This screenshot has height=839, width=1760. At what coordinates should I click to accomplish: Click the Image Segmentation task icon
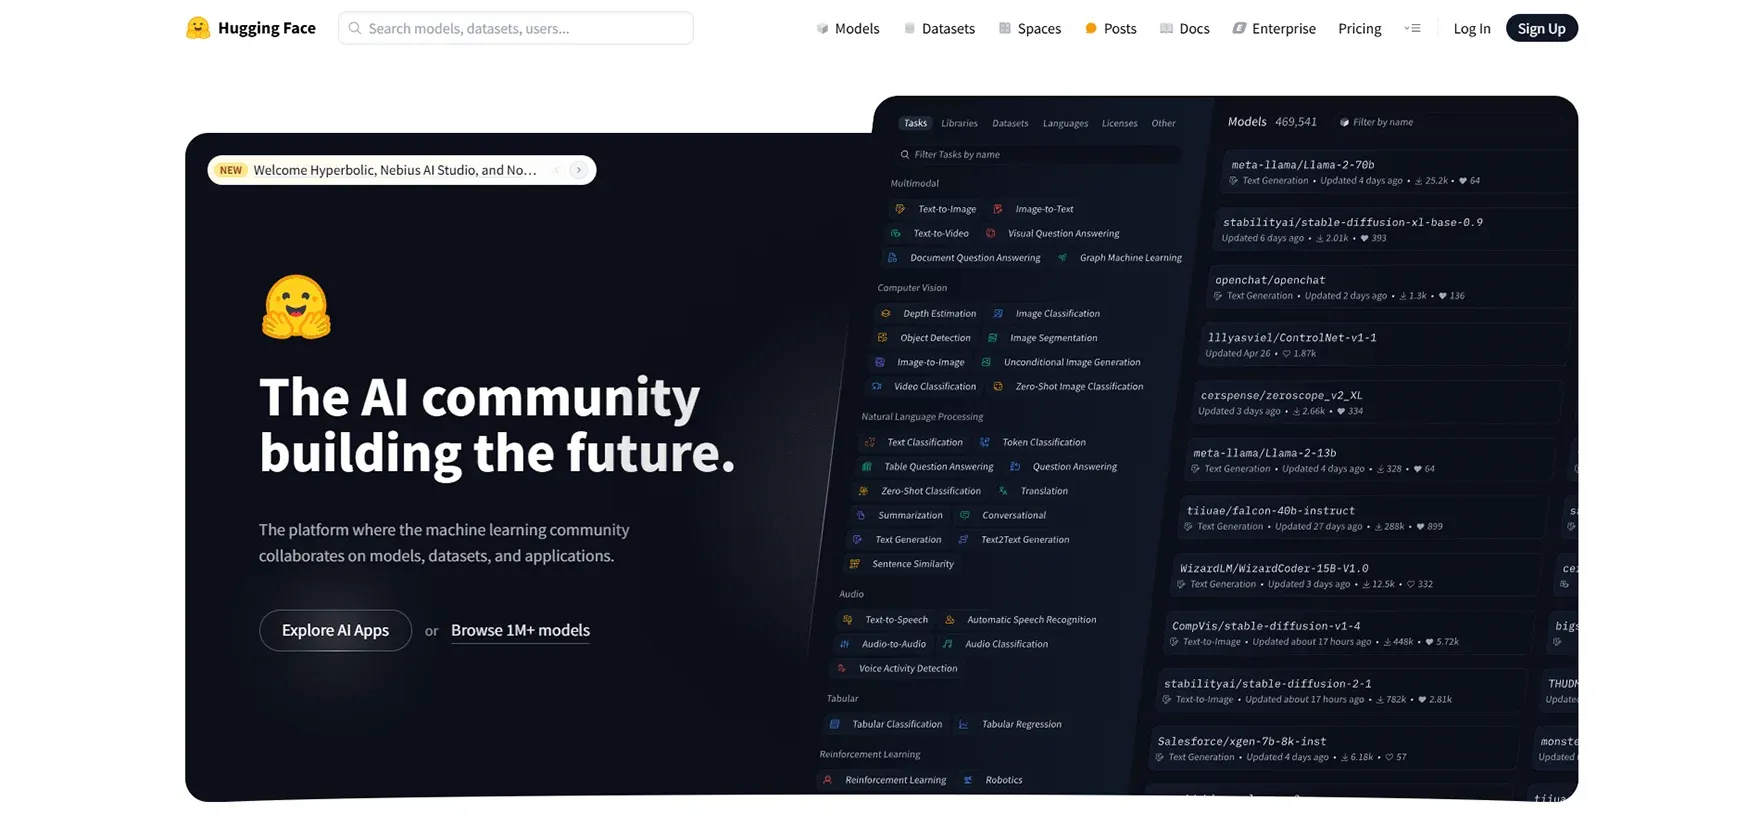(x=992, y=337)
